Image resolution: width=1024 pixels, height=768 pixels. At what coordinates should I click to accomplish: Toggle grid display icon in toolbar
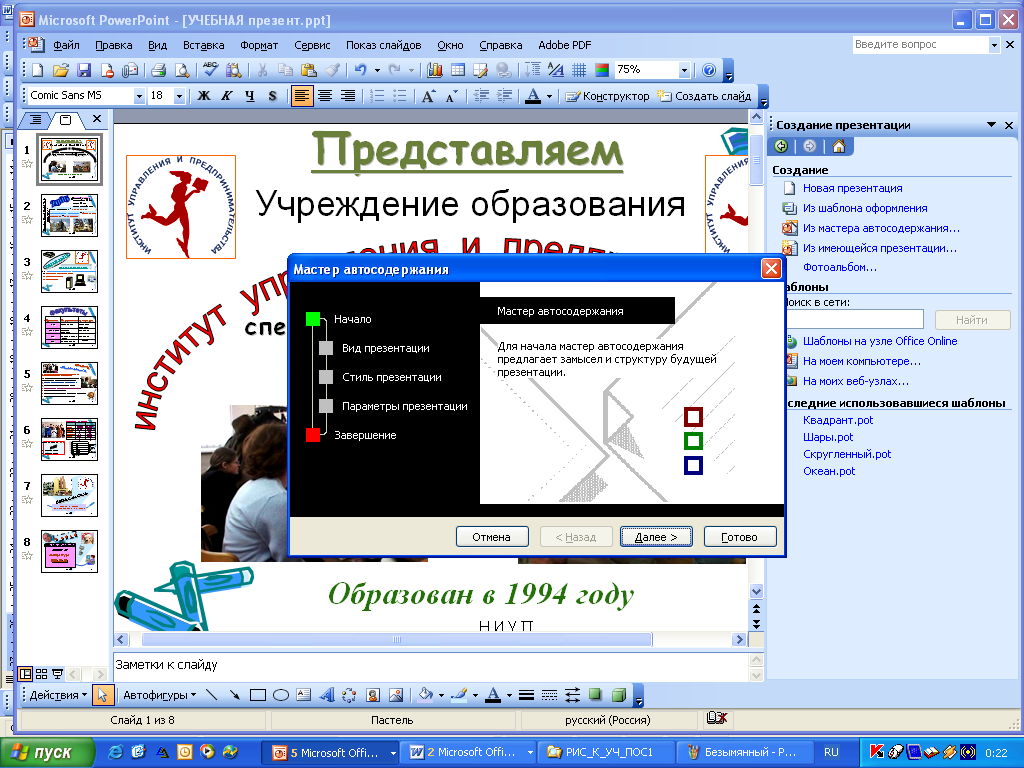tap(579, 70)
